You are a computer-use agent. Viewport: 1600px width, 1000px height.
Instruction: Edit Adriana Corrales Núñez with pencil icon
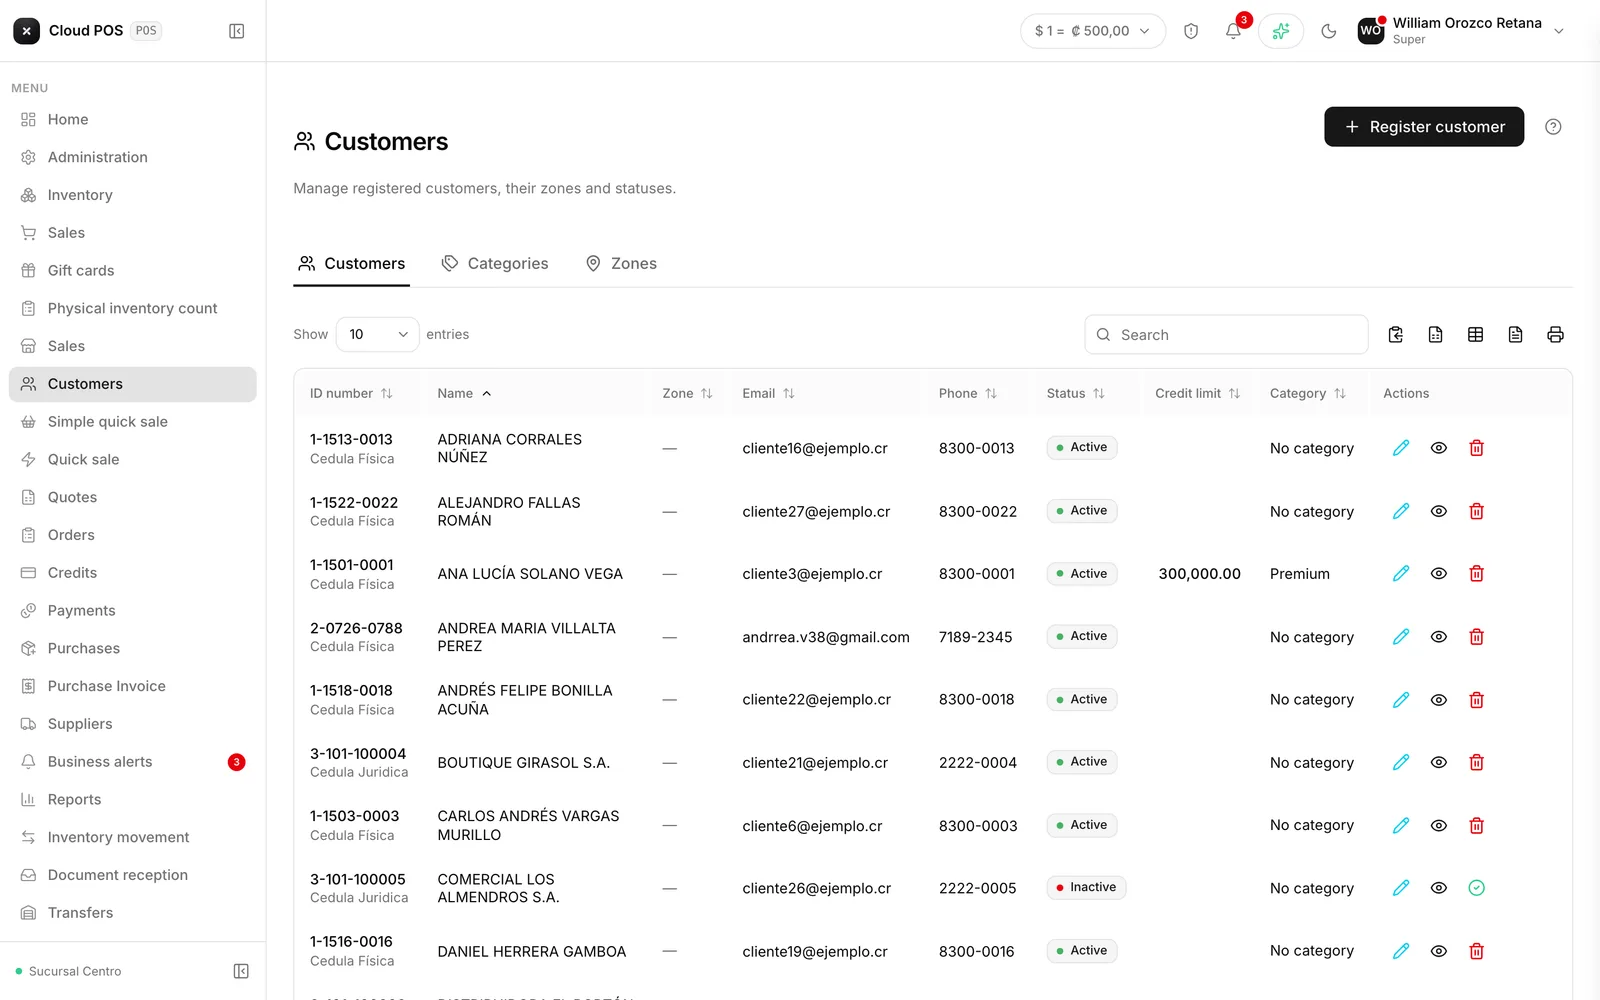point(1401,448)
